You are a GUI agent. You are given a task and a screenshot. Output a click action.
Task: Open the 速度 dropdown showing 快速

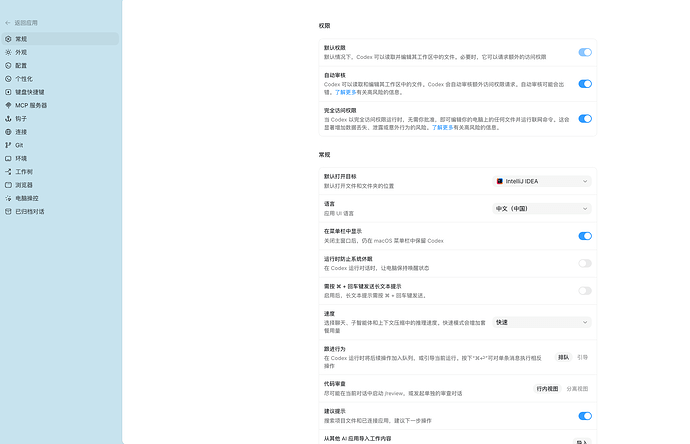[542, 323]
